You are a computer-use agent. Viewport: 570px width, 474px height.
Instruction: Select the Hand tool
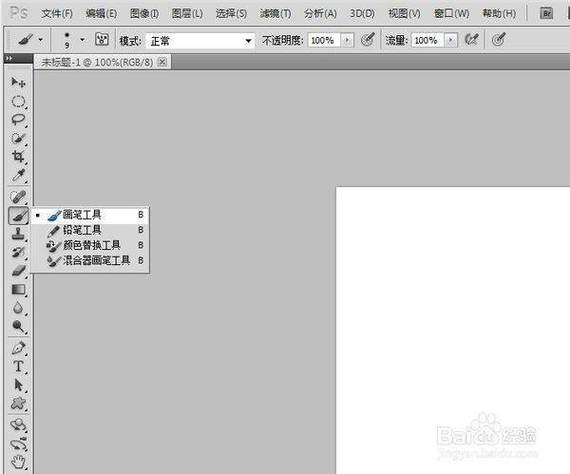tap(18, 461)
